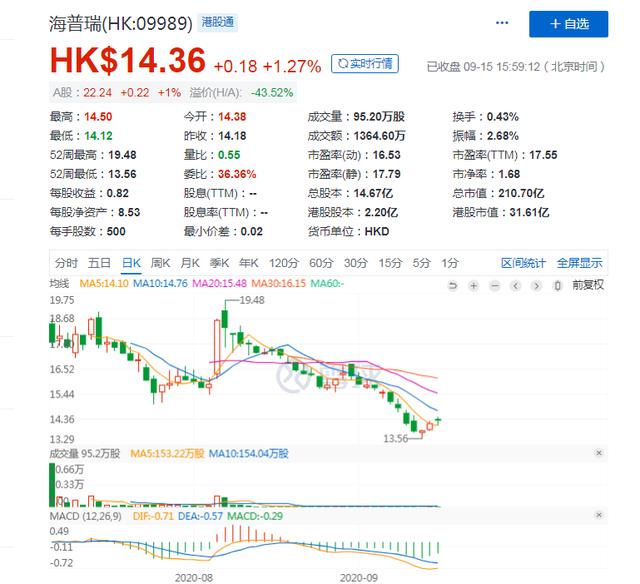Move chart right with right chevron icon
The width and height of the screenshot is (640, 584).
tap(537, 286)
